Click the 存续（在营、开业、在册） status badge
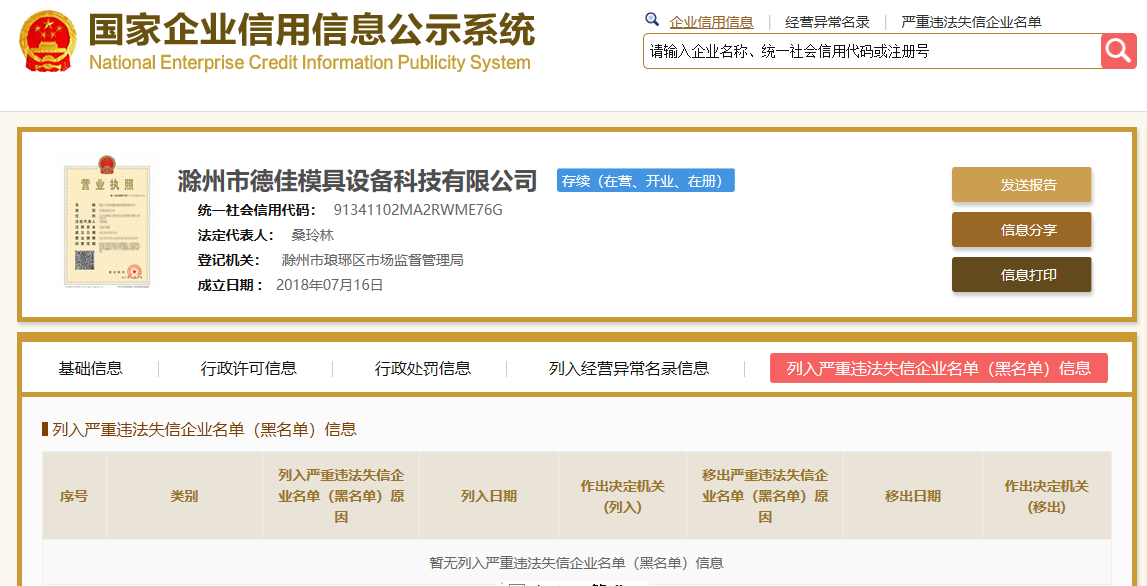The height and width of the screenshot is (586, 1147). click(645, 181)
